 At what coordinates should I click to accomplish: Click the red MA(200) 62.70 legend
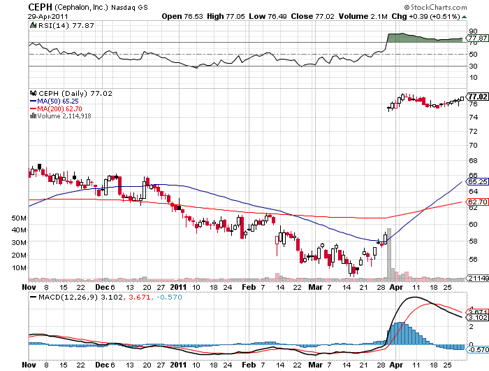56,109
